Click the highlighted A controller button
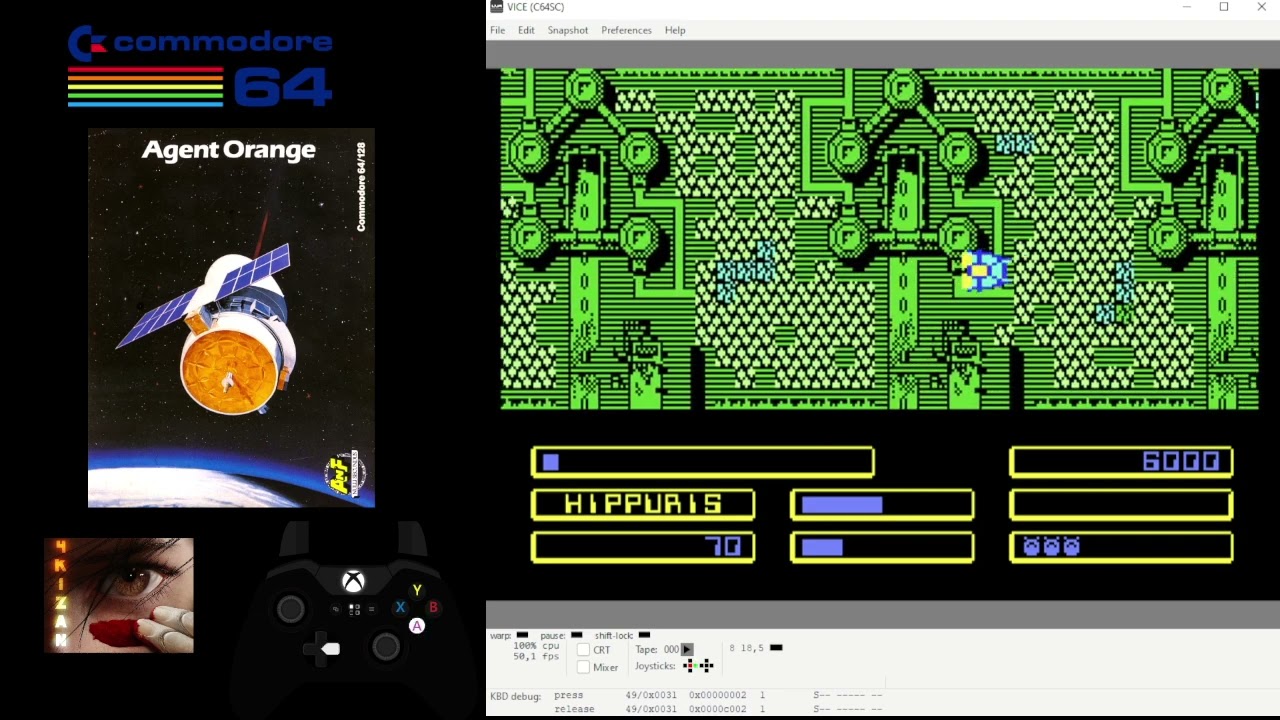Viewport: 1280px width, 720px height. click(x=417, y=626)
